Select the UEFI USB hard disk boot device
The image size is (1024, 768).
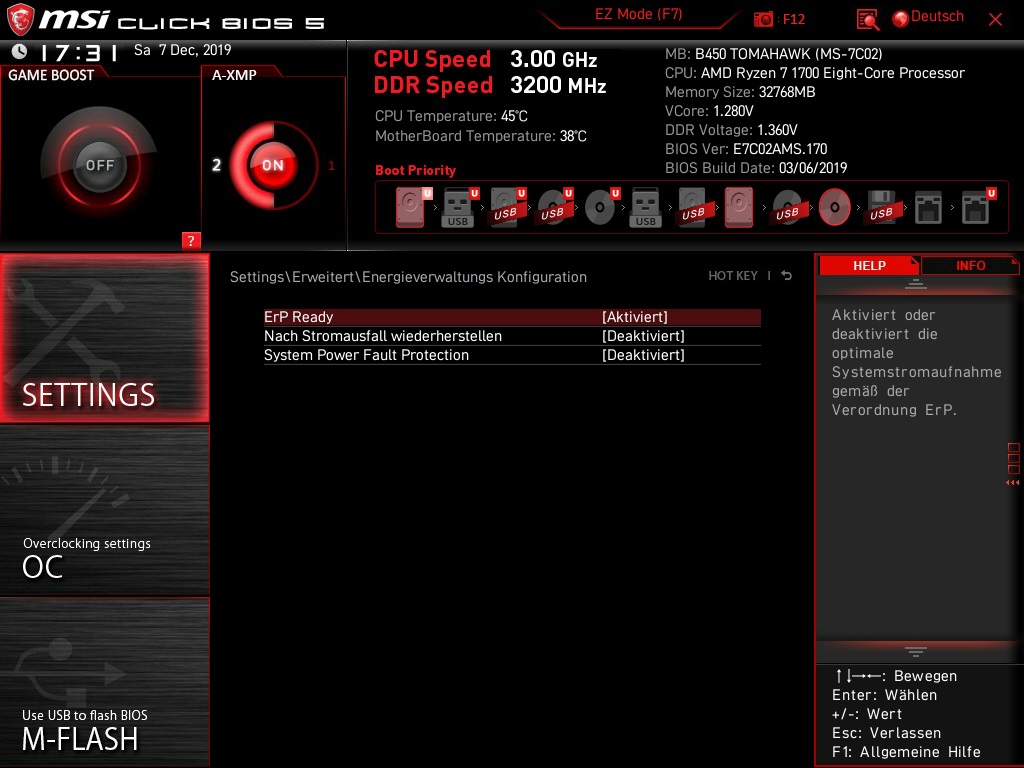[x=506, y=207]
